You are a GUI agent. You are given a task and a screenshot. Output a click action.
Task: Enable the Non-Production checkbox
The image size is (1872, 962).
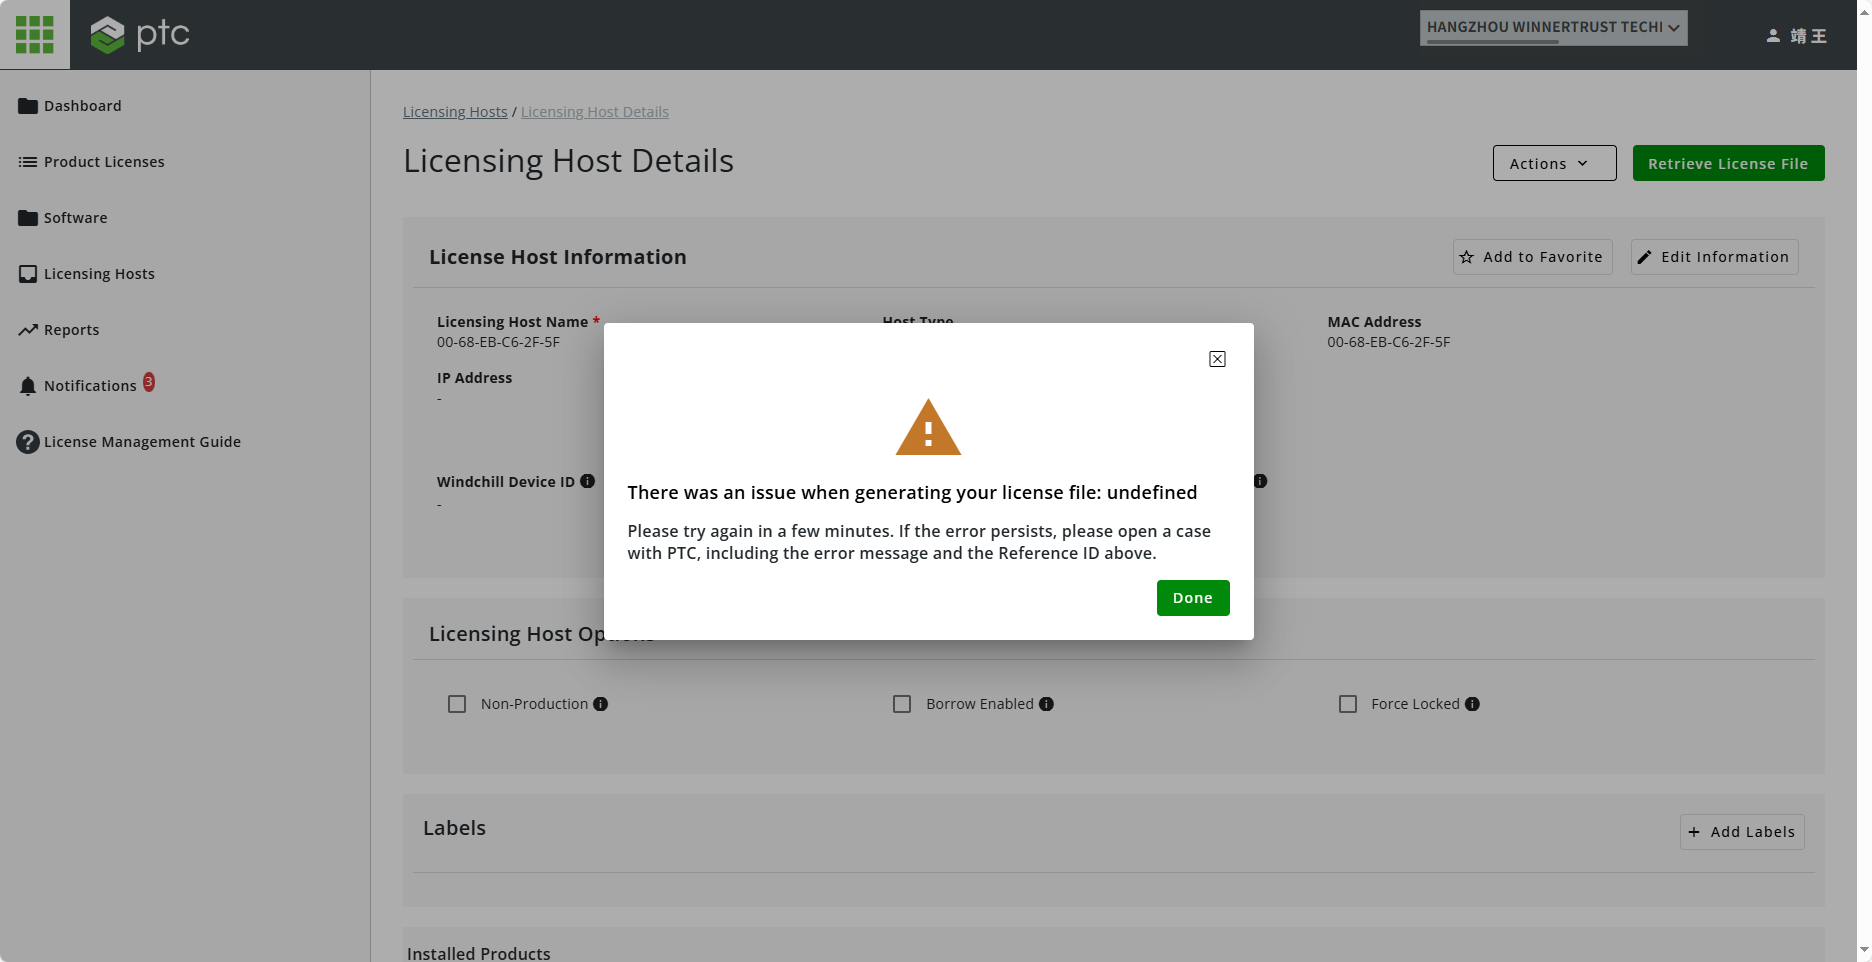click(x=457, y=704)
